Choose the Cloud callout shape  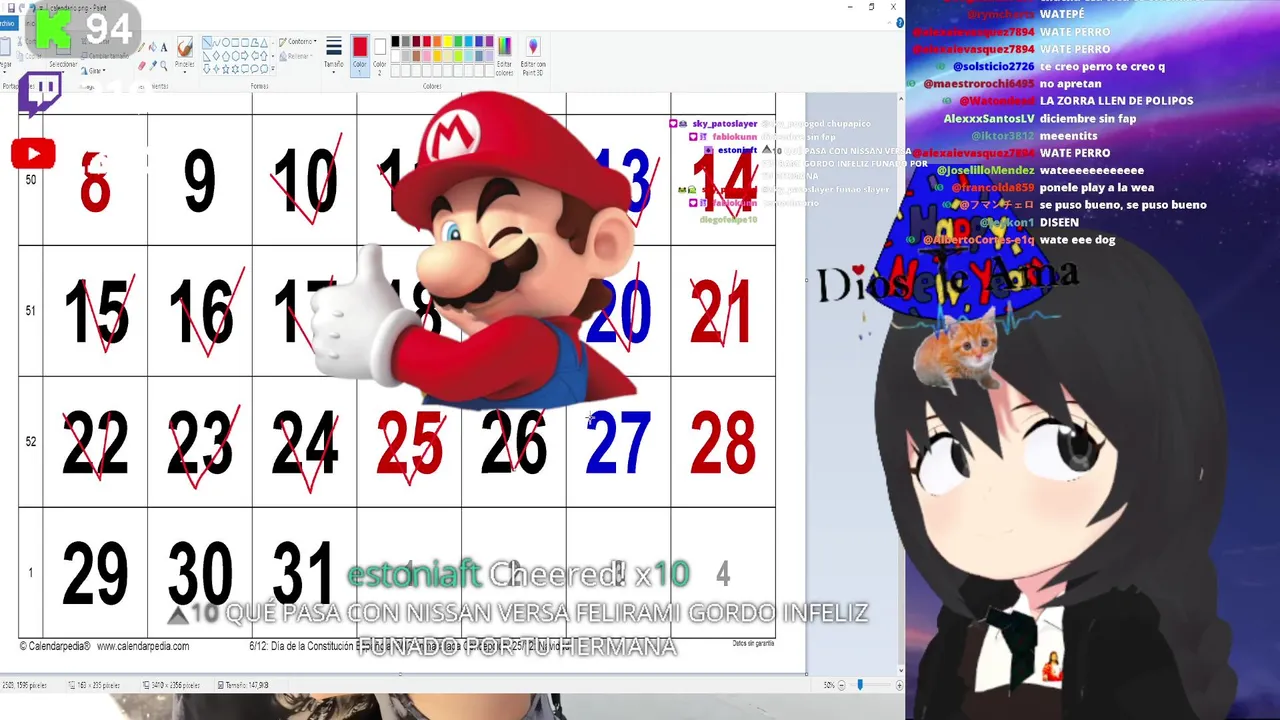tap(263, 69)
